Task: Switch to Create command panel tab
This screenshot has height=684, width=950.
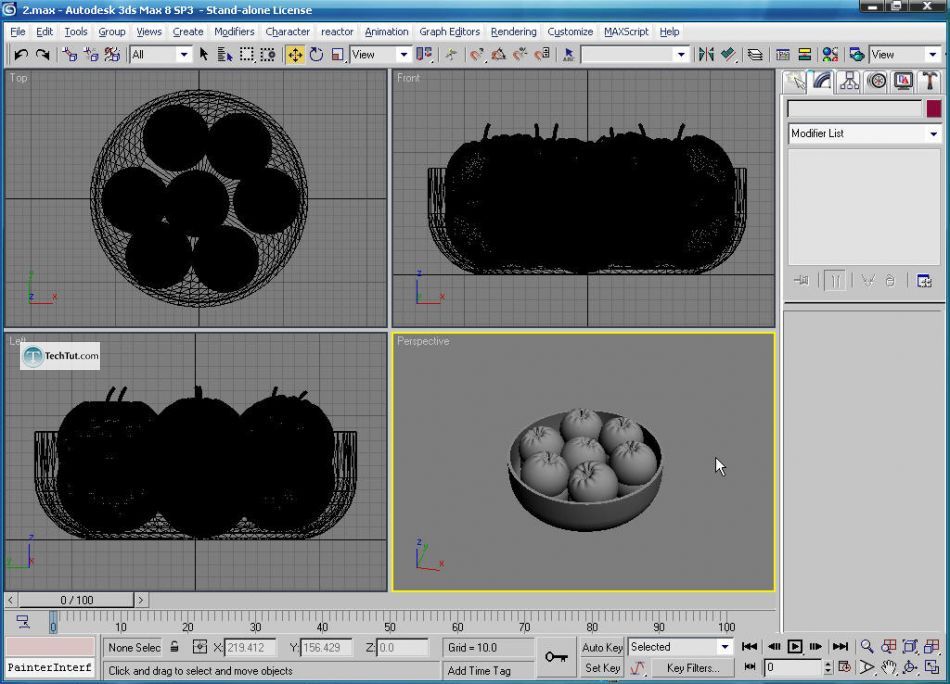Action: point(796,81)
